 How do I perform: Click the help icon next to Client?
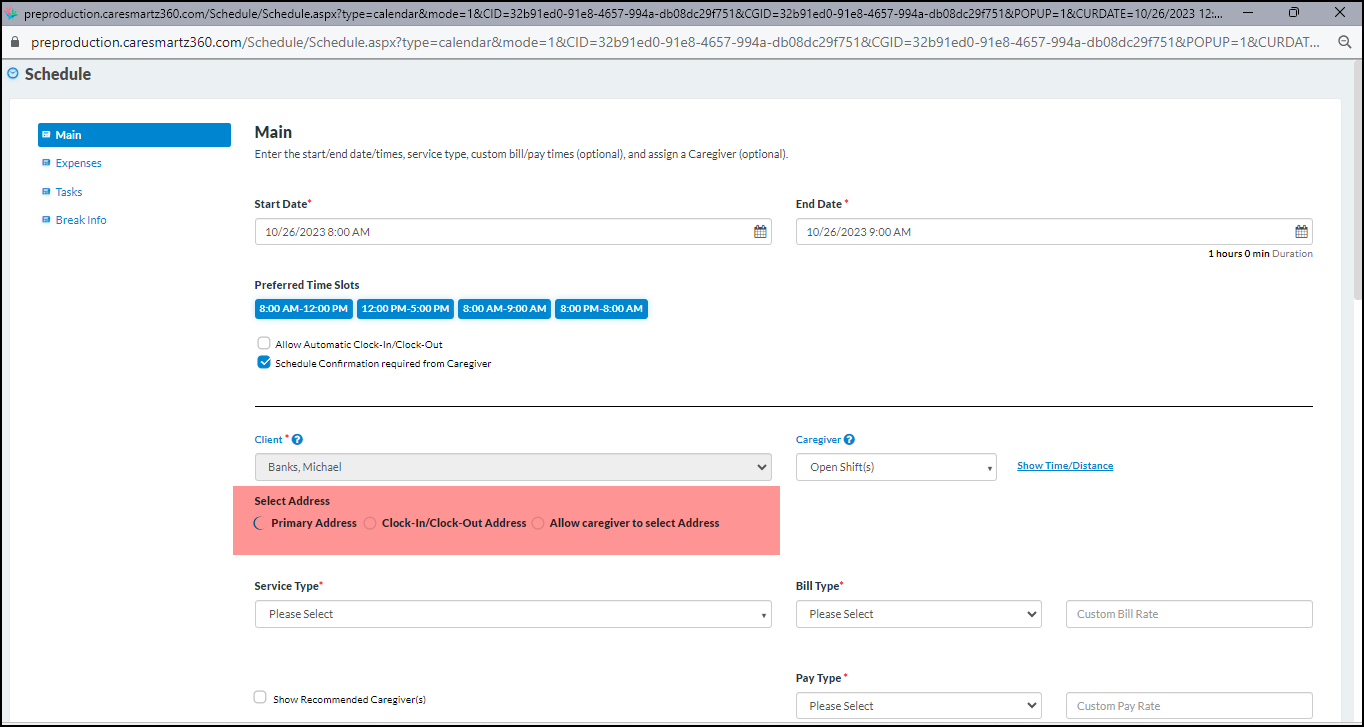tap(297, 440)
